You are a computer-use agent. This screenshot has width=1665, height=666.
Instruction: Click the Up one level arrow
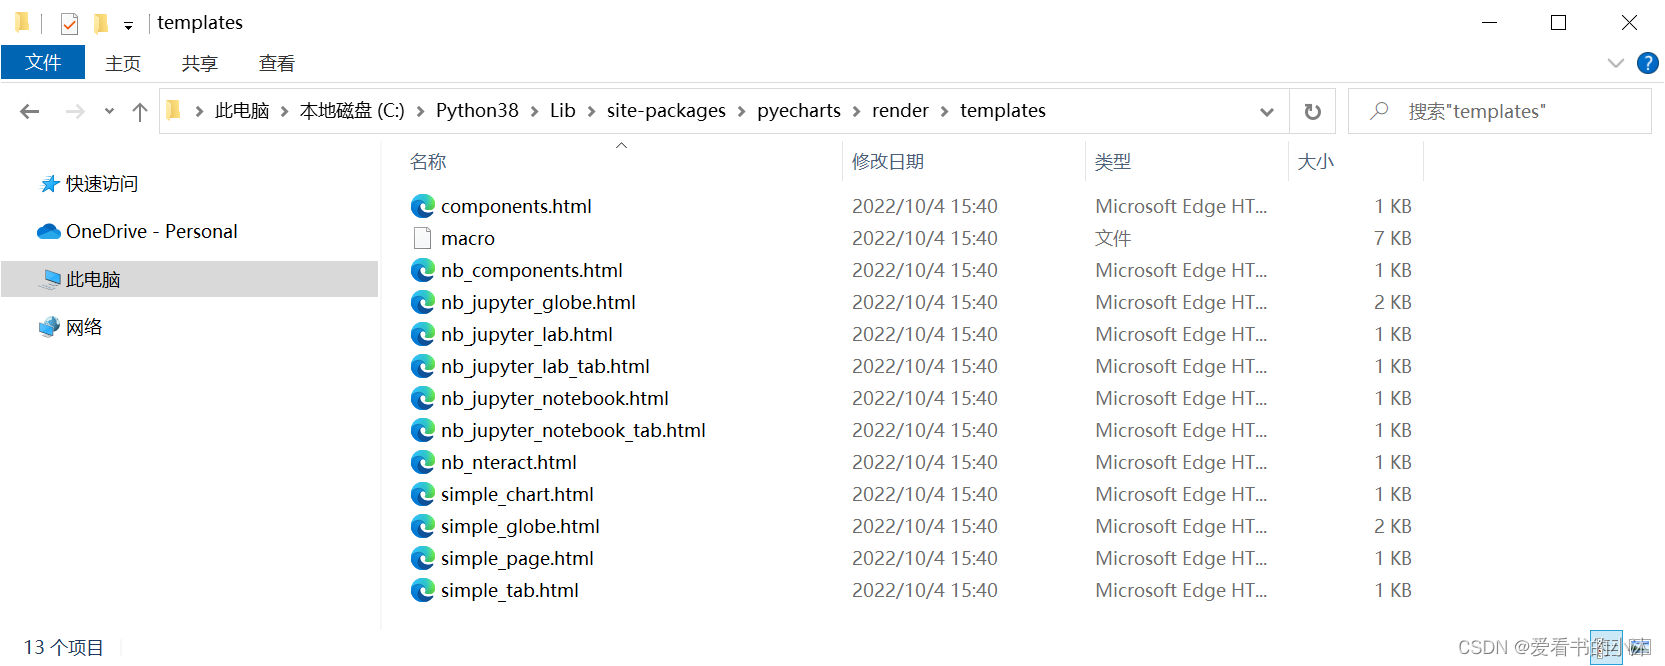140,112
